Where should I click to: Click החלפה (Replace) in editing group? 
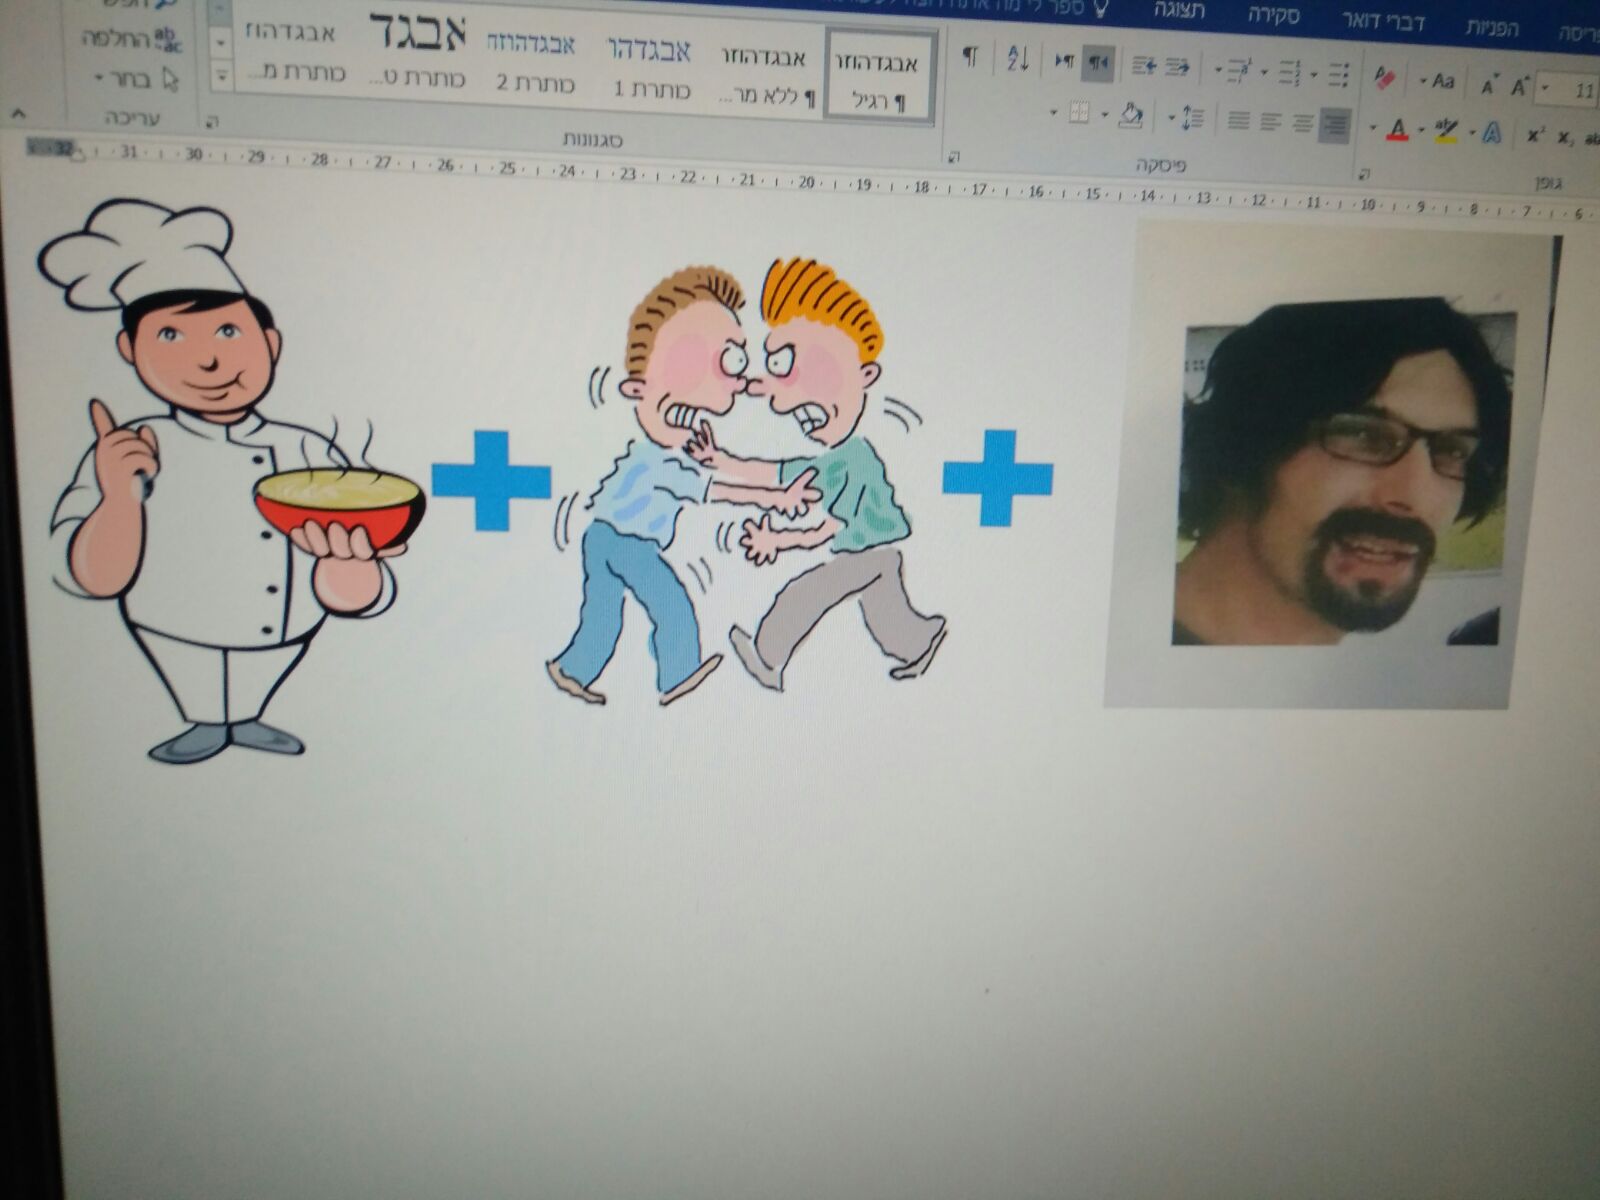130,40
